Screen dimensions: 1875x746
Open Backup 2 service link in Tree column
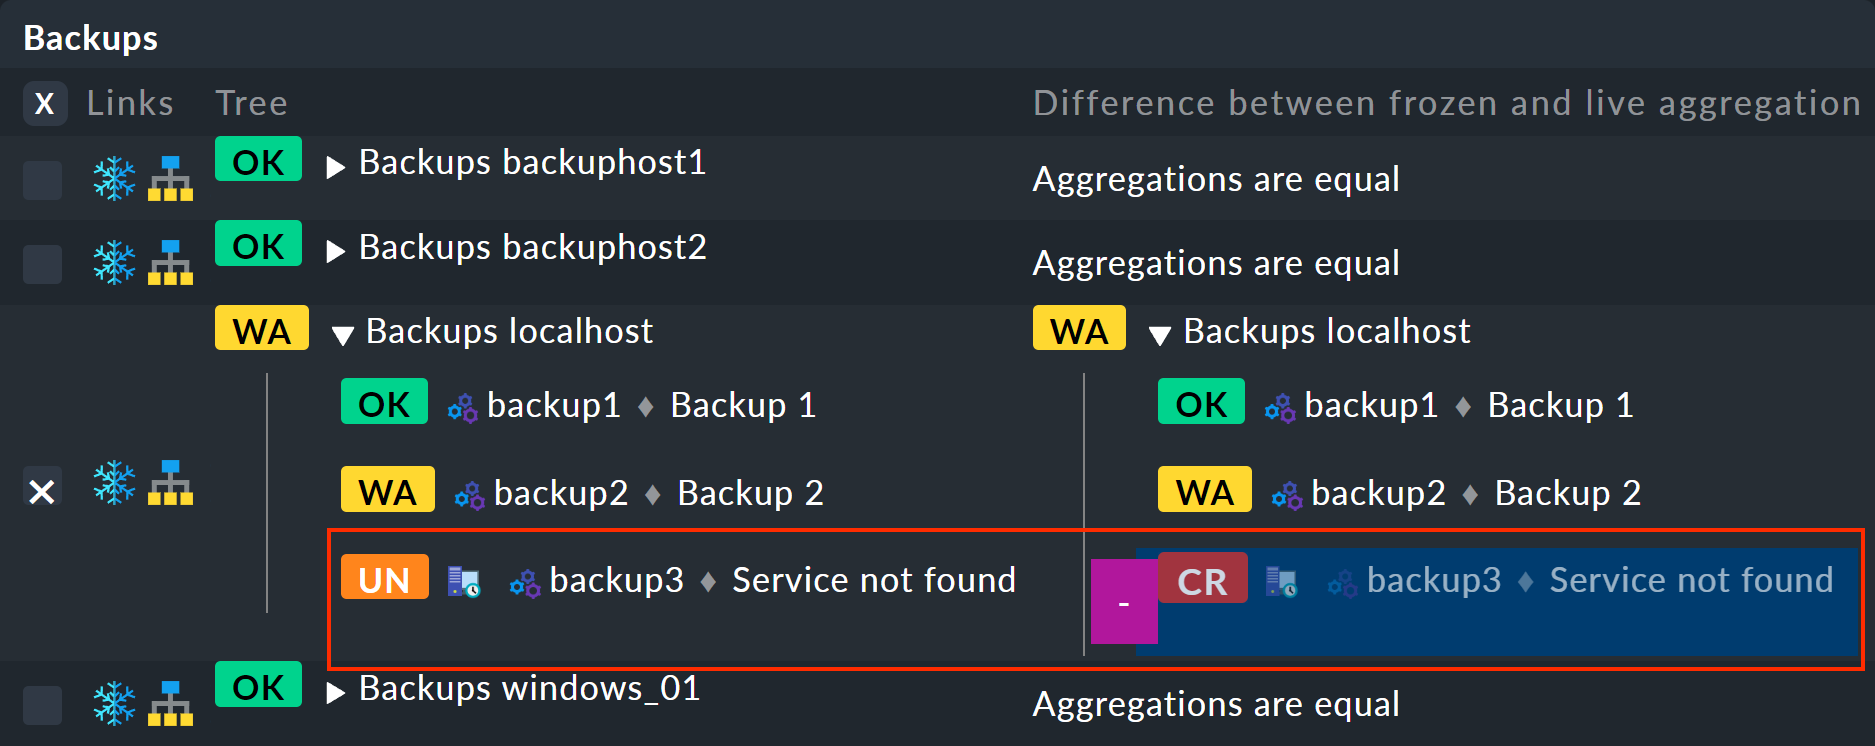point(750,493)
